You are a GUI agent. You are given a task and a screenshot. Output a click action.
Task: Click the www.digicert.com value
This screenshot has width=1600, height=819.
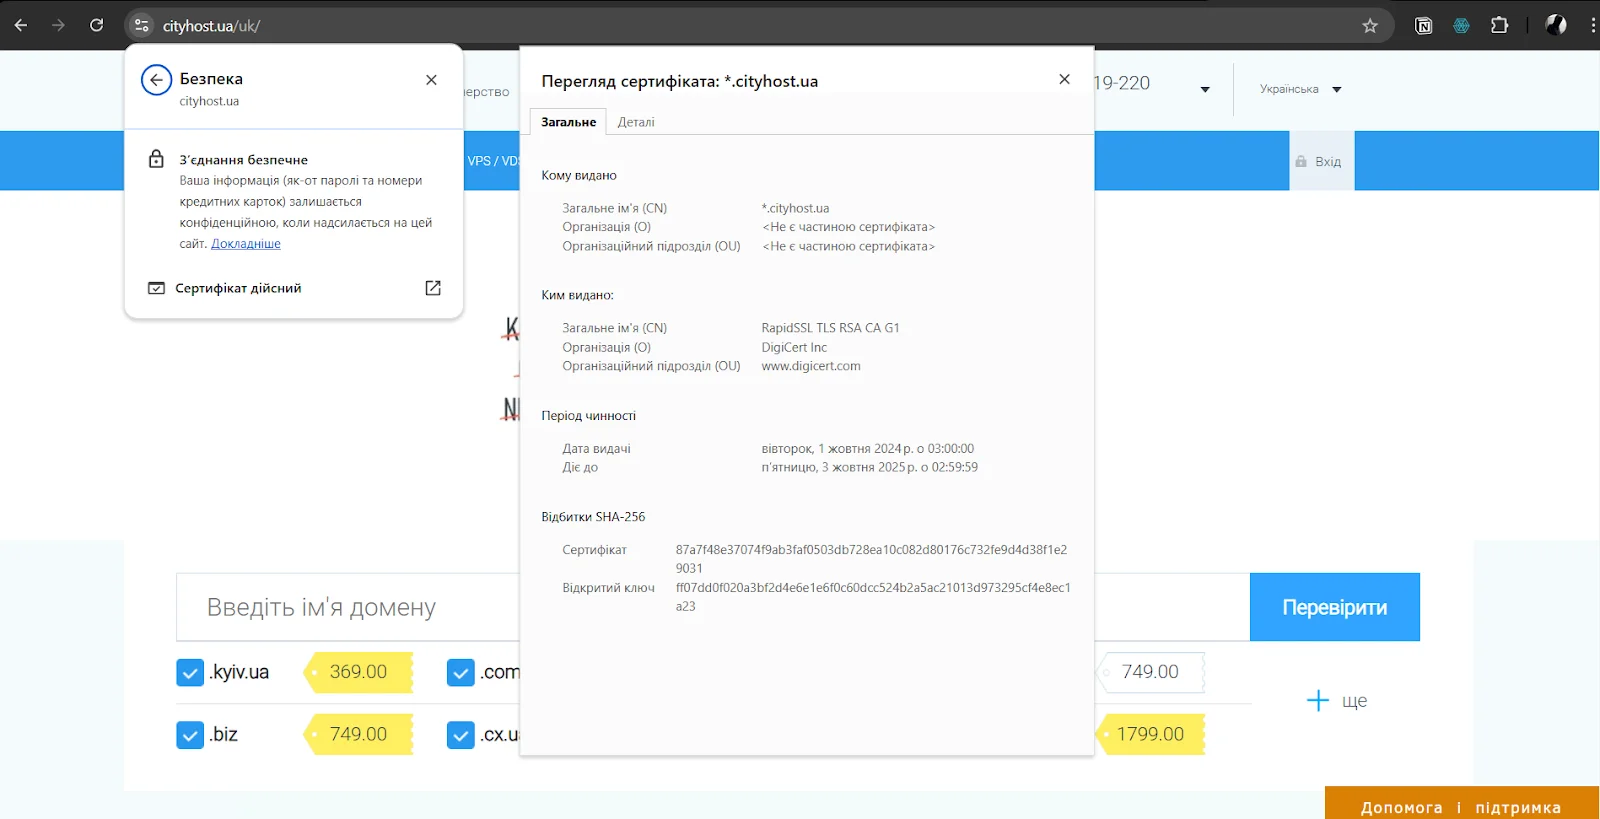tap(811, 366)
